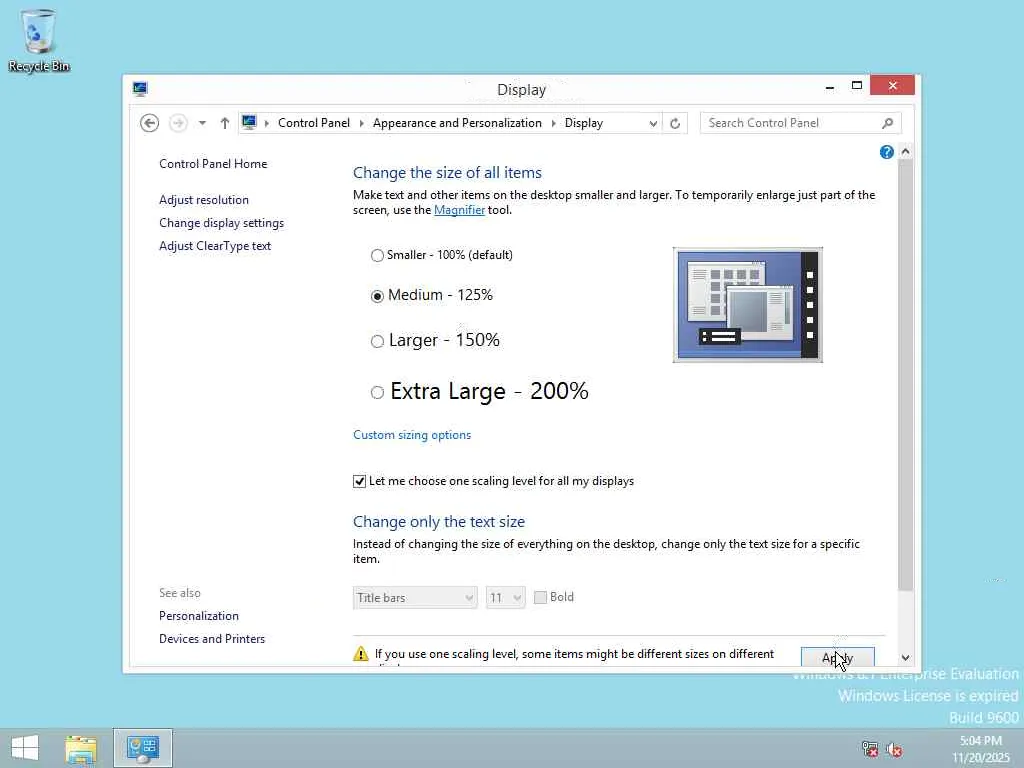Open the Recycle Bin desktop icon
The image size is (1024, 768).
(x=39, y=40)
